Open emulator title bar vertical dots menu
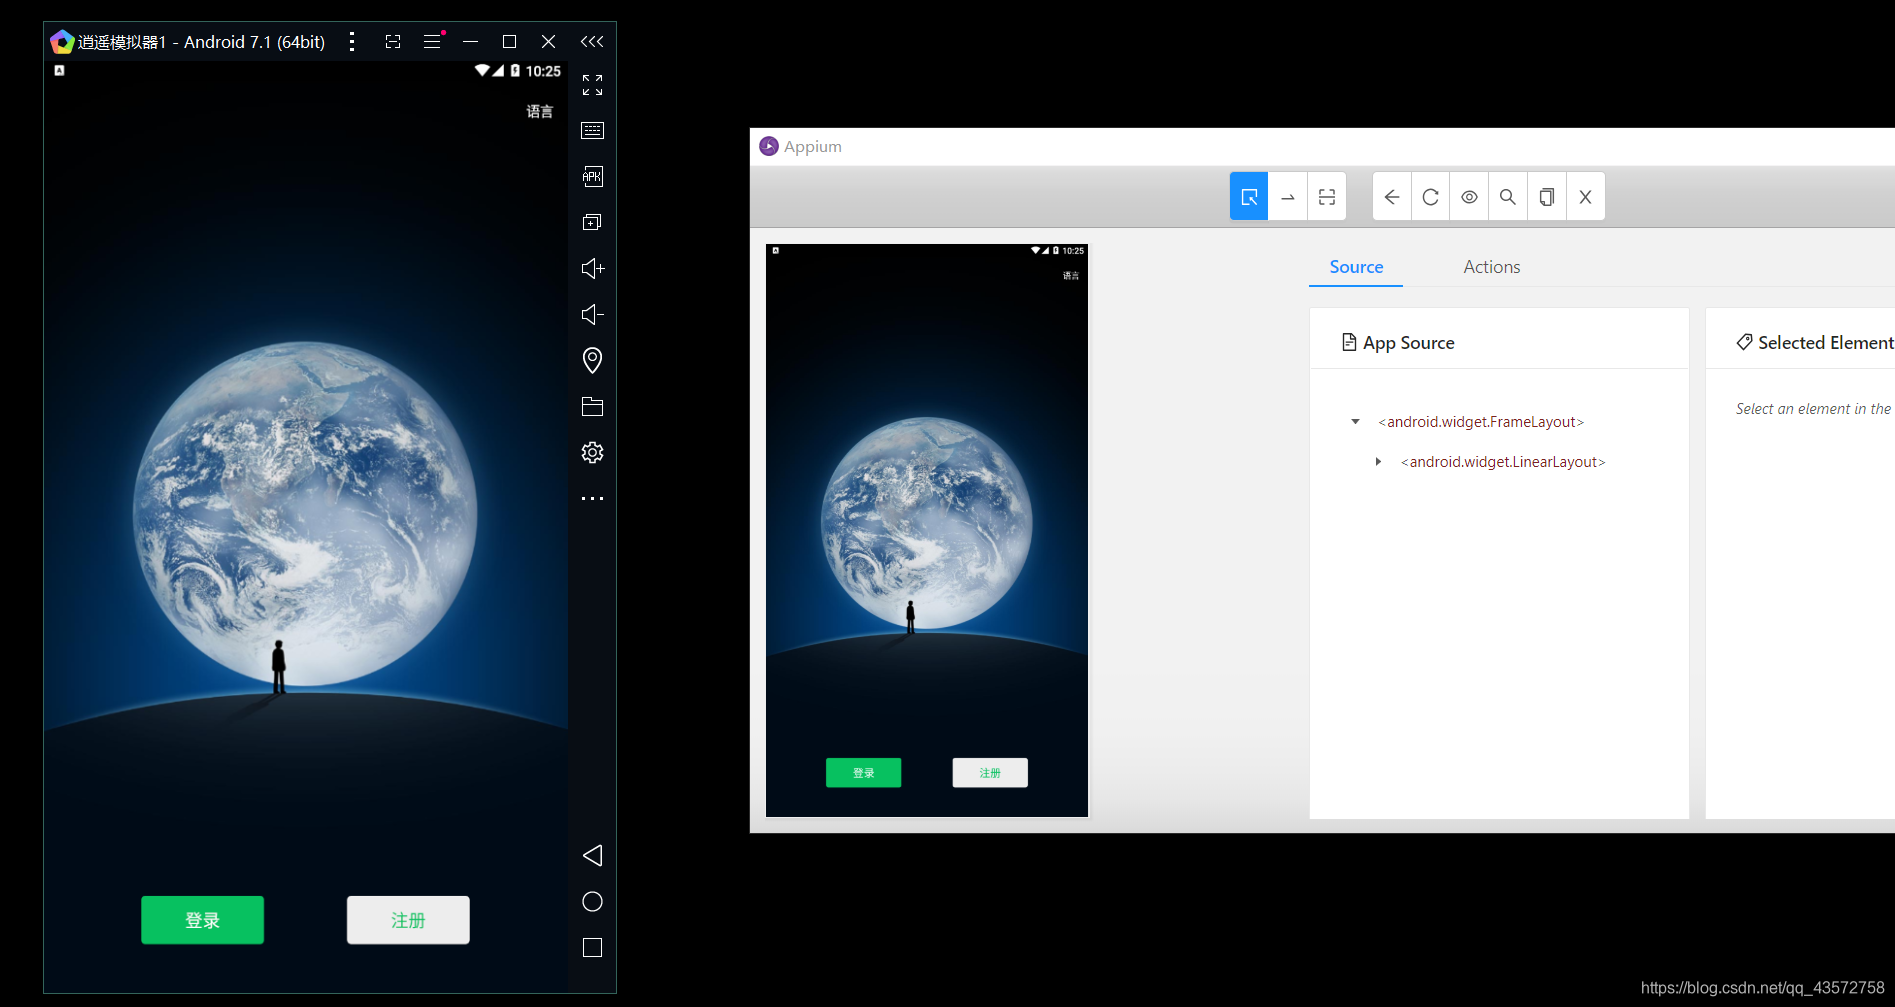The image size is (1895, 1007). click(x=352, y=41)
